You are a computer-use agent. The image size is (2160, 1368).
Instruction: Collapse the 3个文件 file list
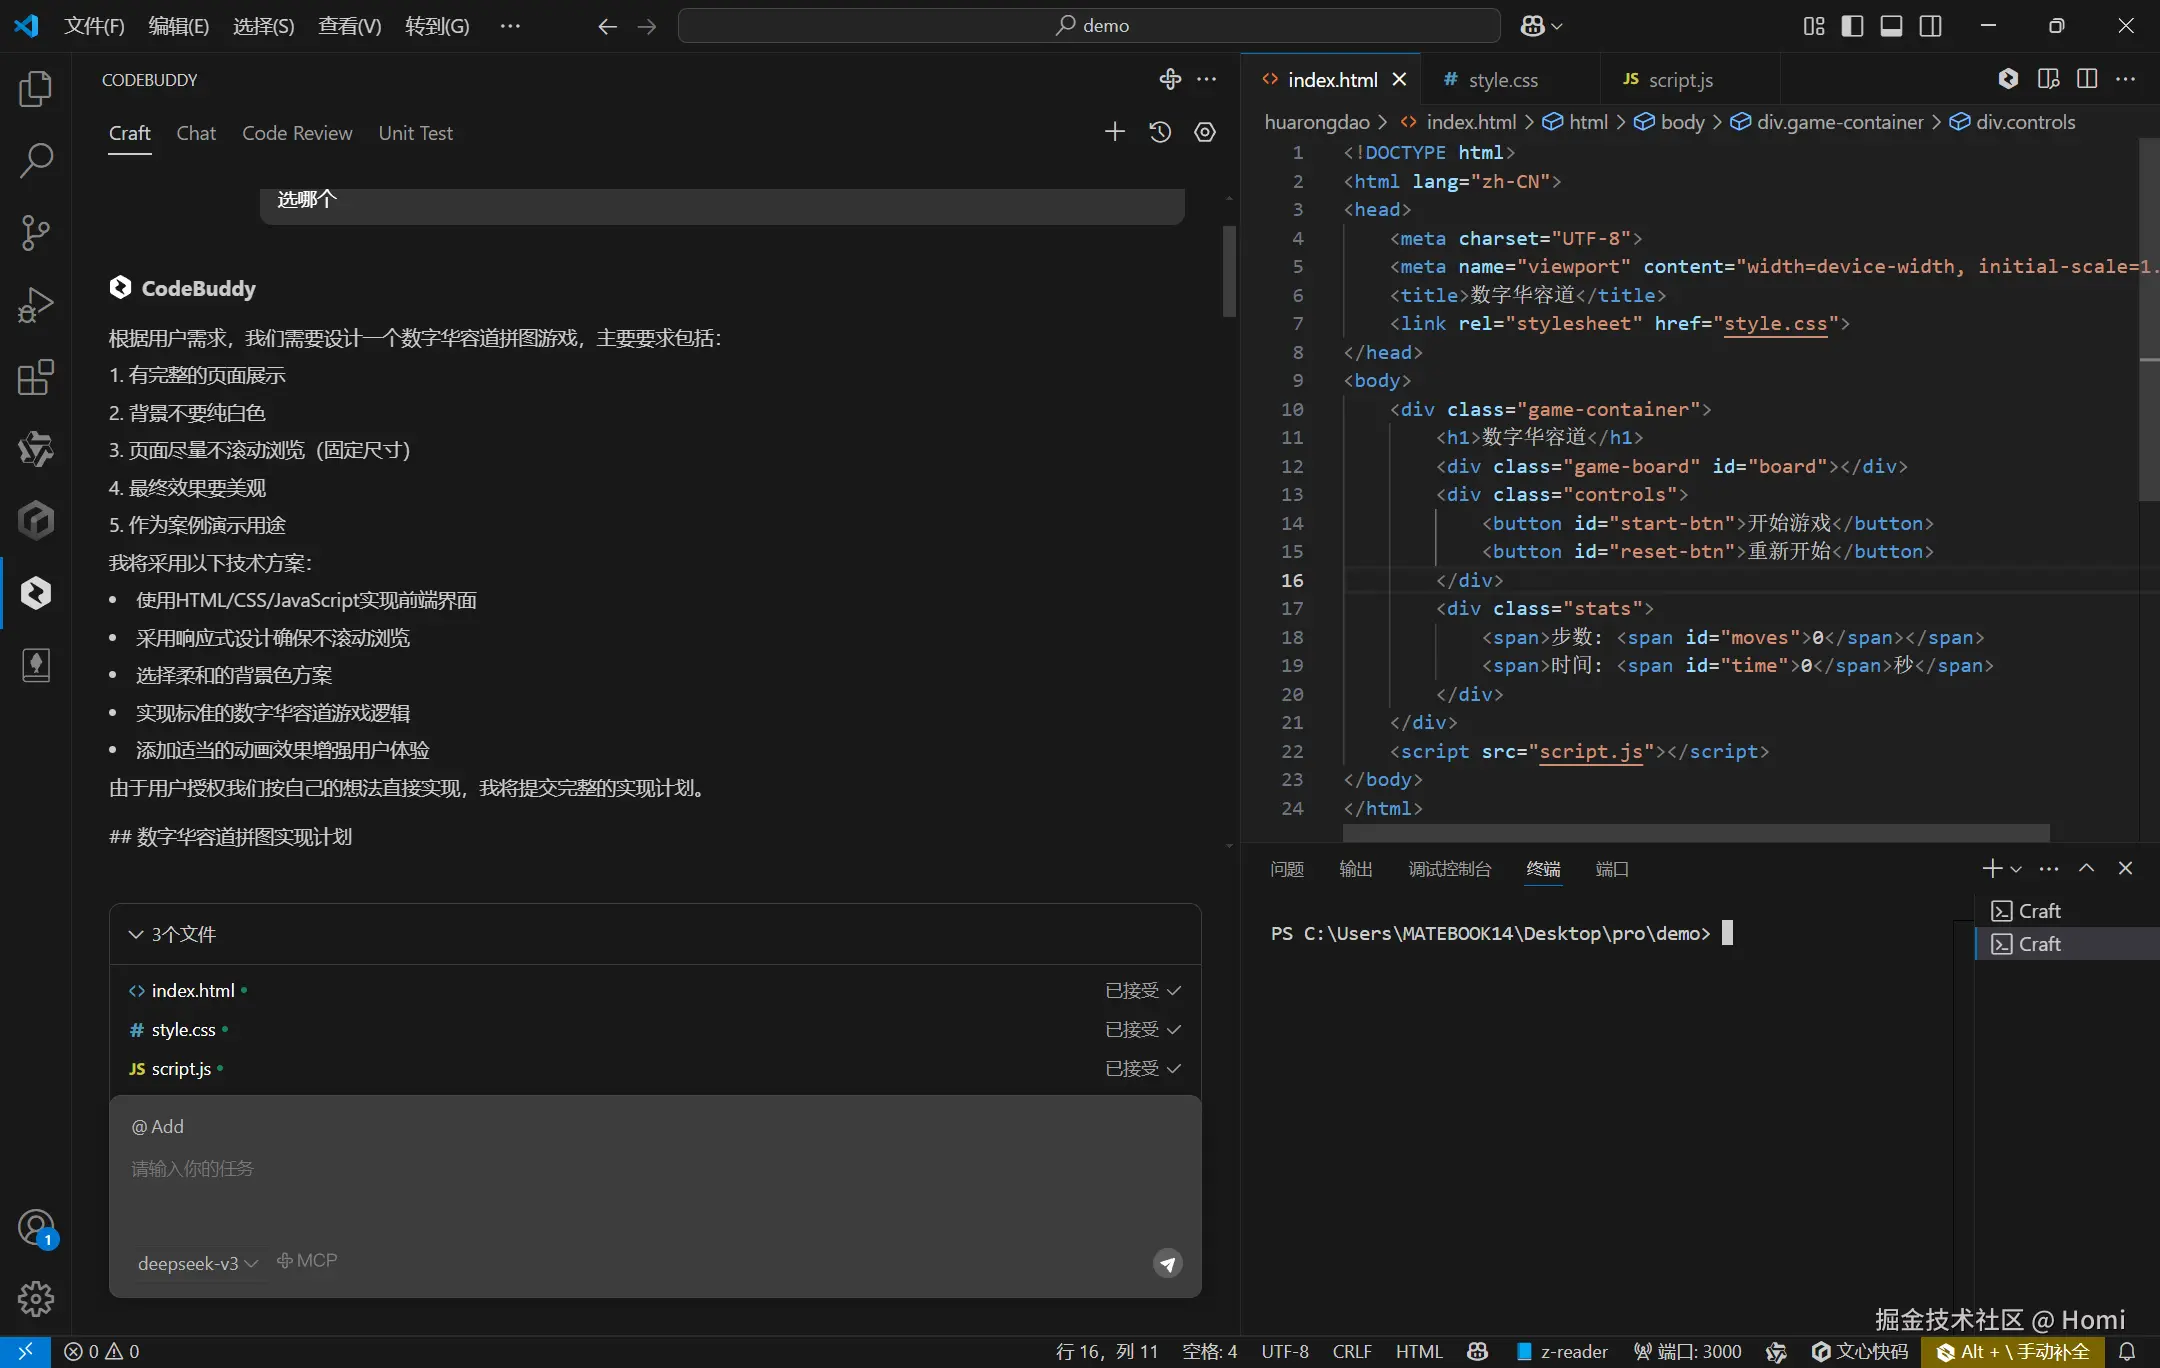point(136,934)
